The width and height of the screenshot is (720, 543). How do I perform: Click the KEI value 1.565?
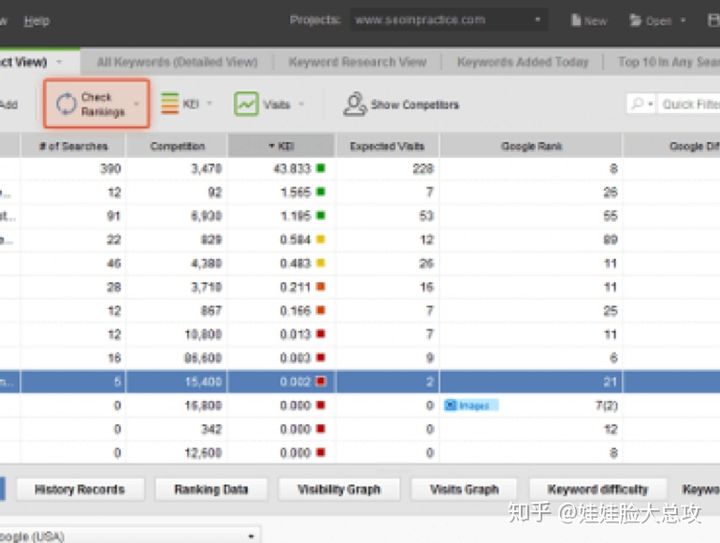296,192
